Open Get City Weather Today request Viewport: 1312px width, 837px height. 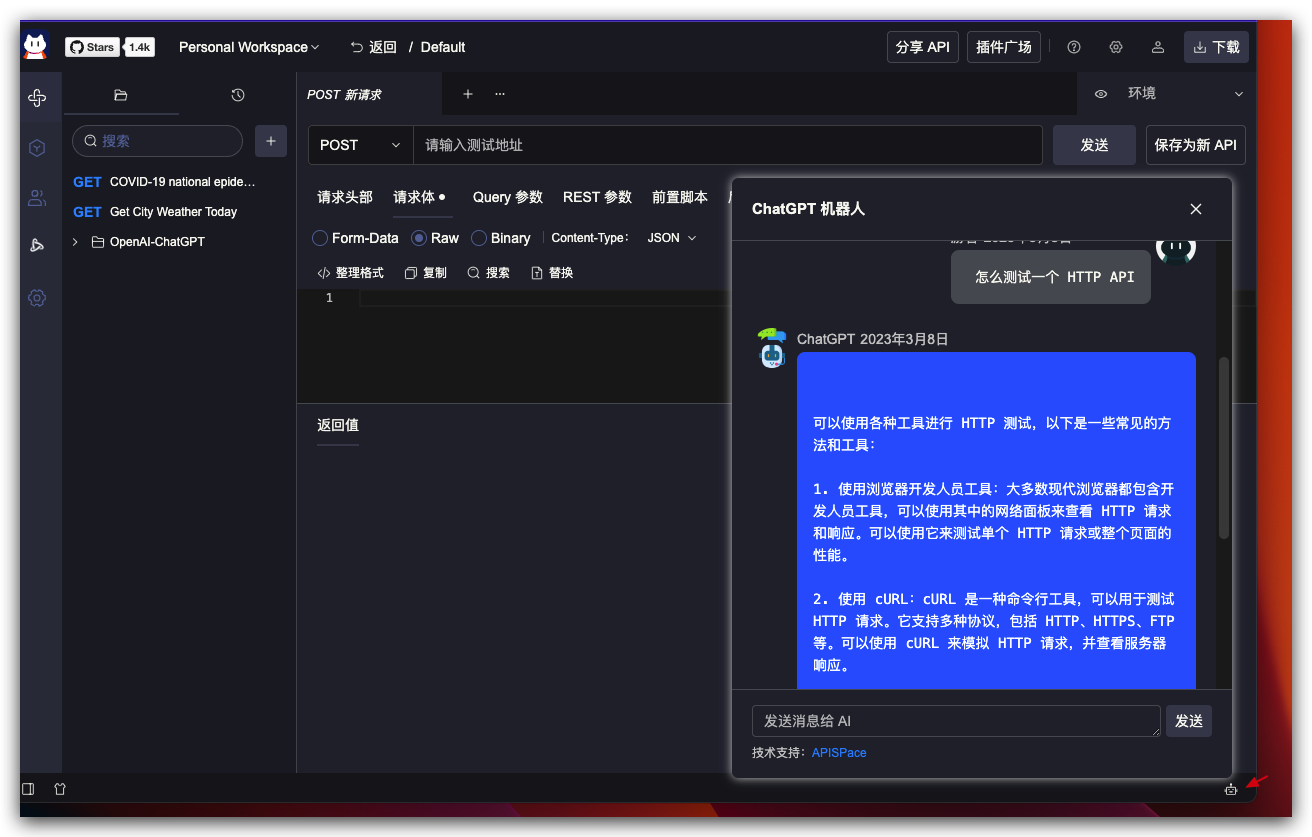point(155,212)
